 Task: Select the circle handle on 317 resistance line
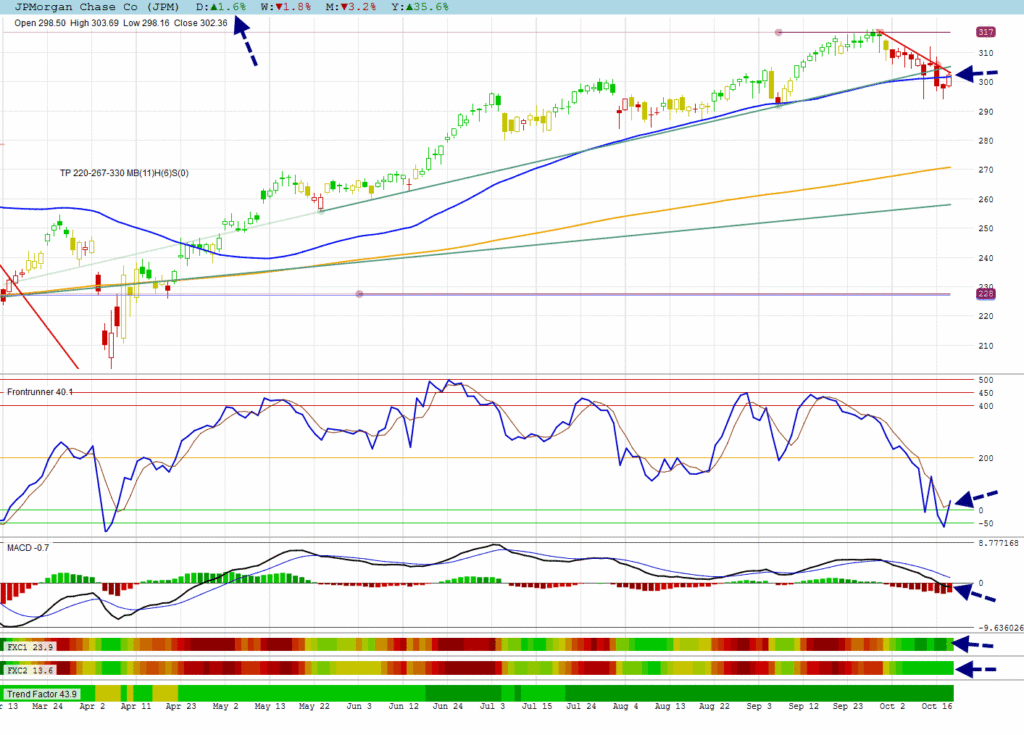[779, 33]
